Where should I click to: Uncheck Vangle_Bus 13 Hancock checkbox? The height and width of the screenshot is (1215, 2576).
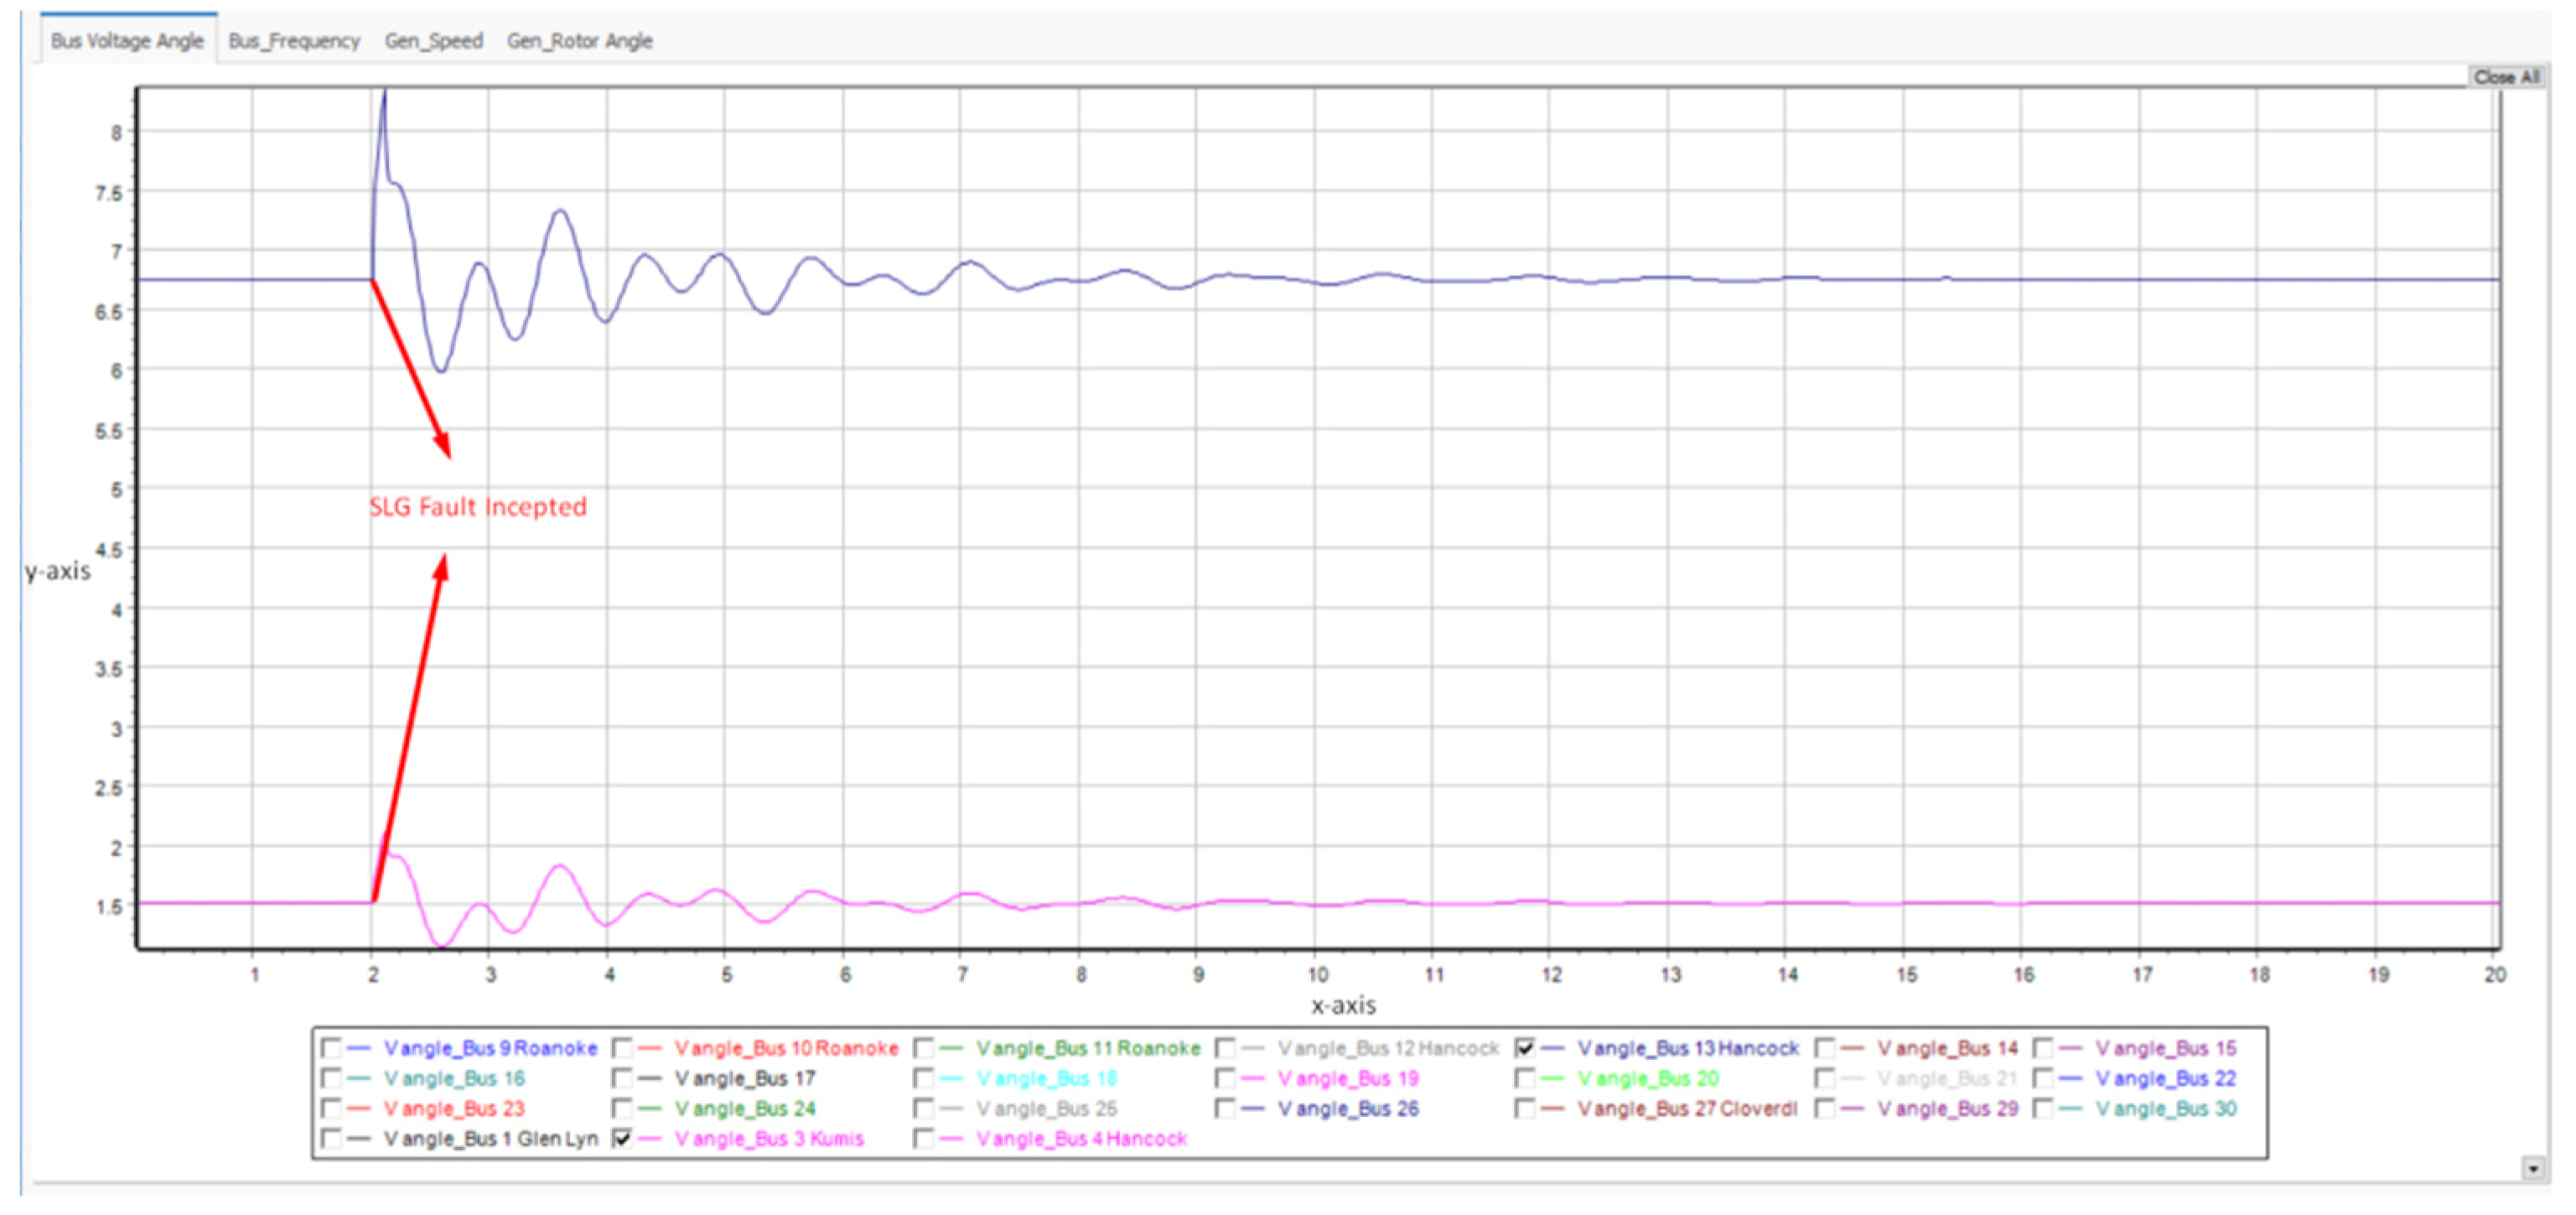(1525, 1048)
